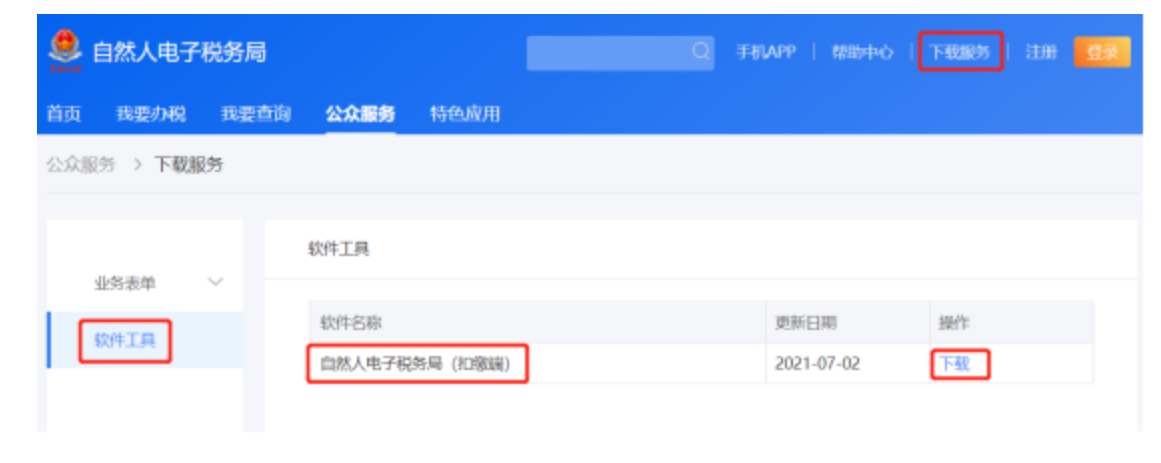Click the 软件工具 panel heading
Screen dimensions: 1161x463
pos(338,250)
